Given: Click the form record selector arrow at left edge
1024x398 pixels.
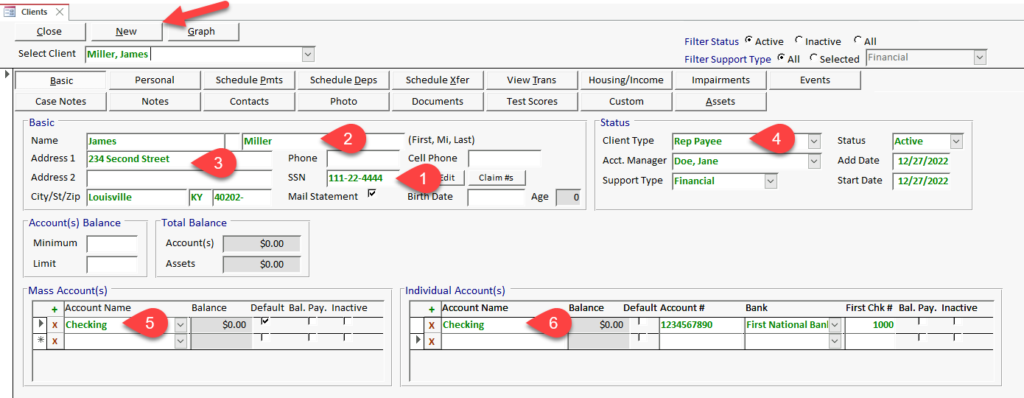Looking at the screenshot, I should [x=7, y=75].
